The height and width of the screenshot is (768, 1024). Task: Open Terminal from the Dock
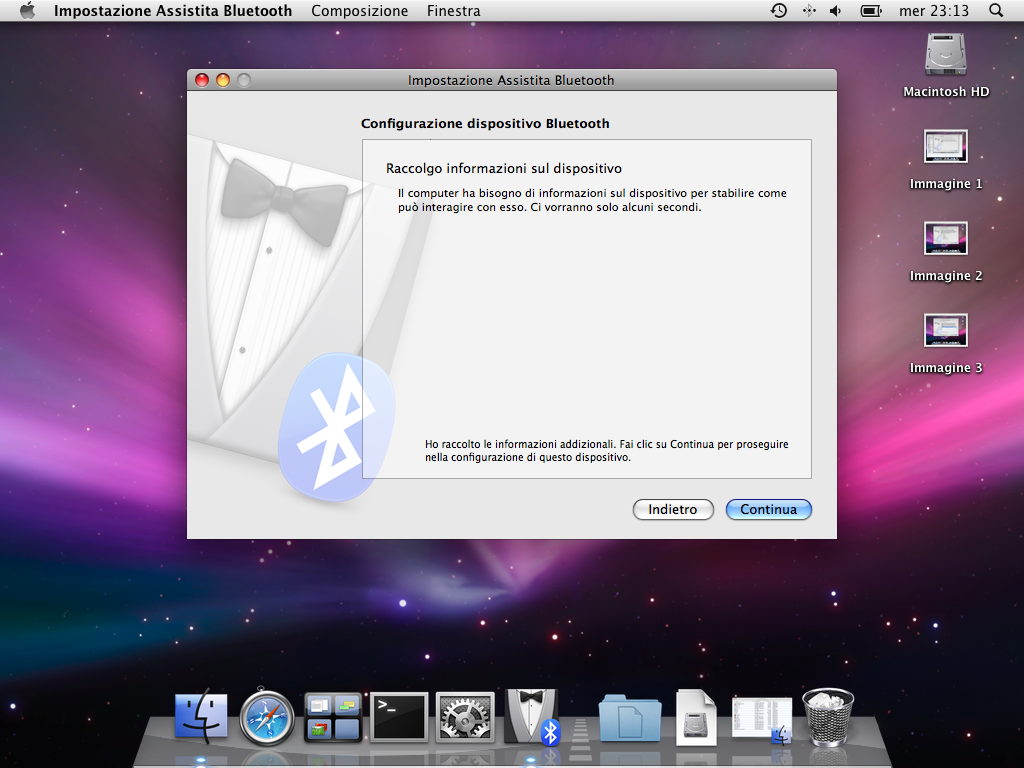[x=399, y=717]
